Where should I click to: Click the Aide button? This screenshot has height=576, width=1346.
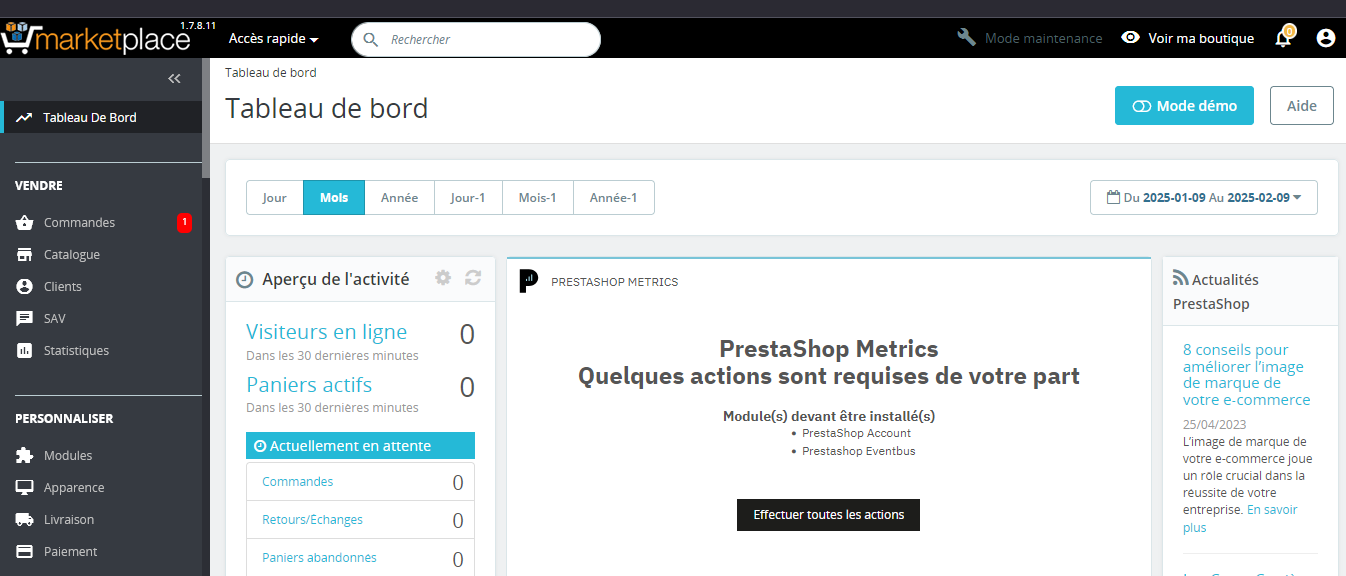coord(1301,105)
